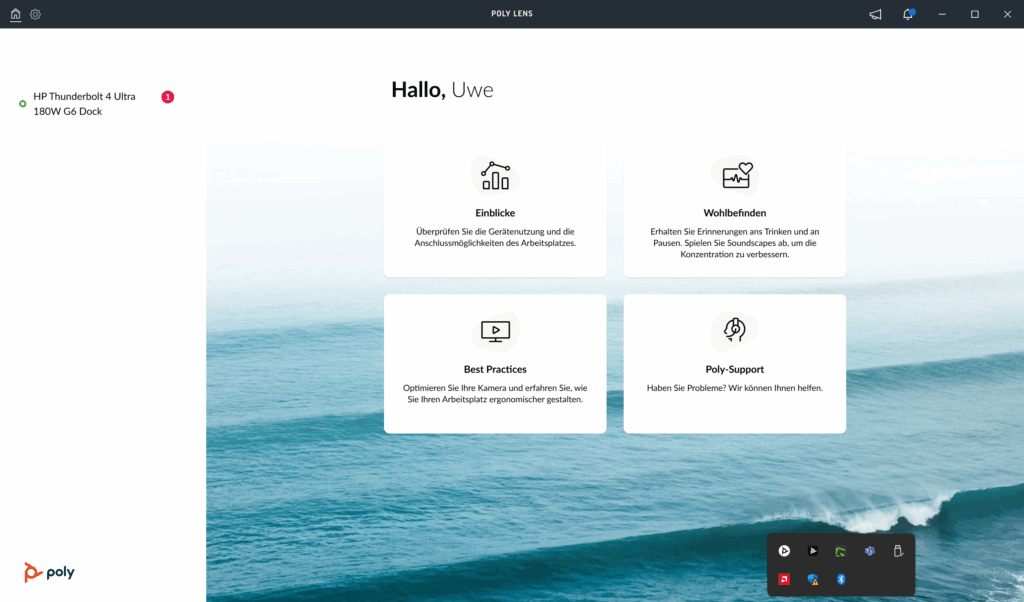Click the Bluetooth icon in system tray
Viewport: 1024px width, 602px height.
pyautogui.click(x=841, y=579)
